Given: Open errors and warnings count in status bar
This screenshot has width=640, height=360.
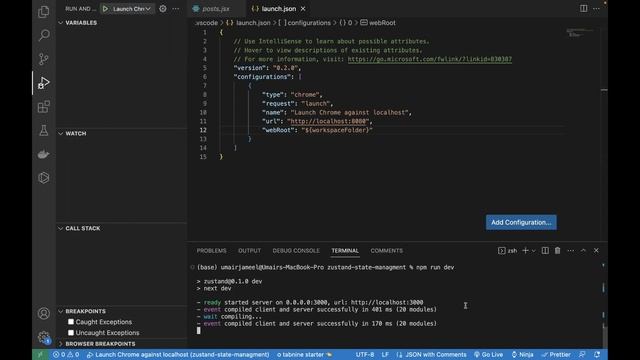Looking at the screenshot, I should tap(66, 355).
